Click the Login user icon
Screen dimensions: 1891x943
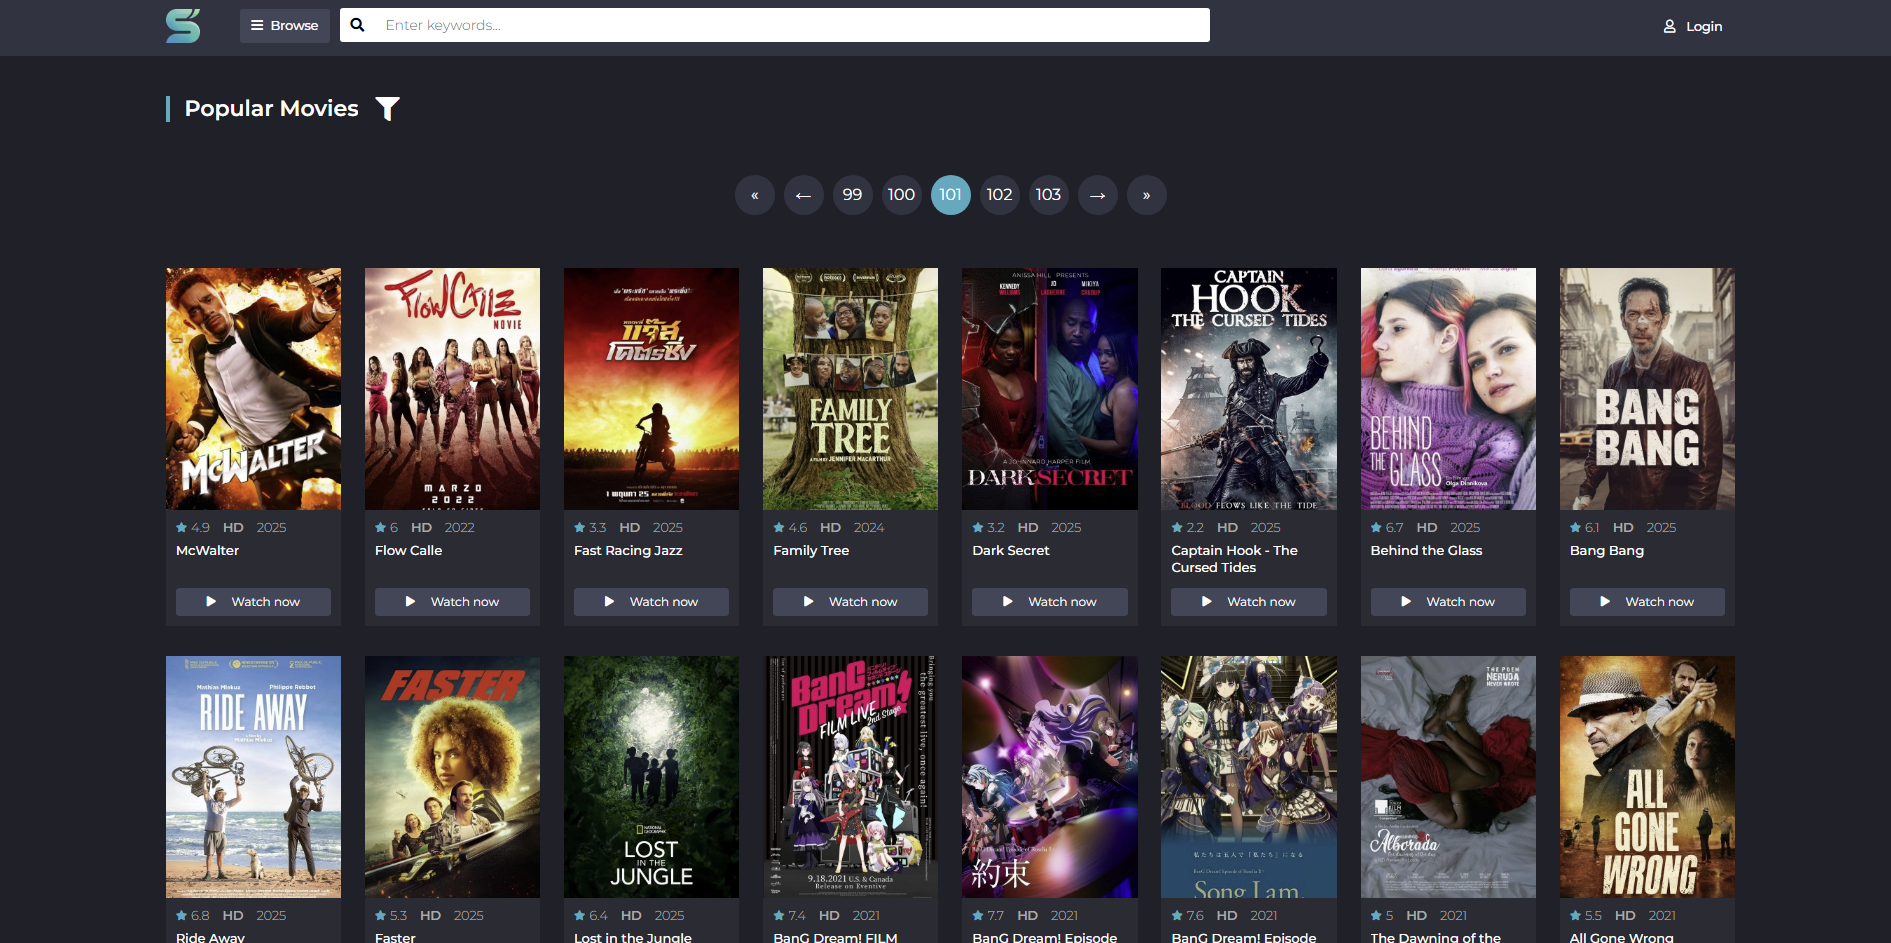[x=1668, y=26]
